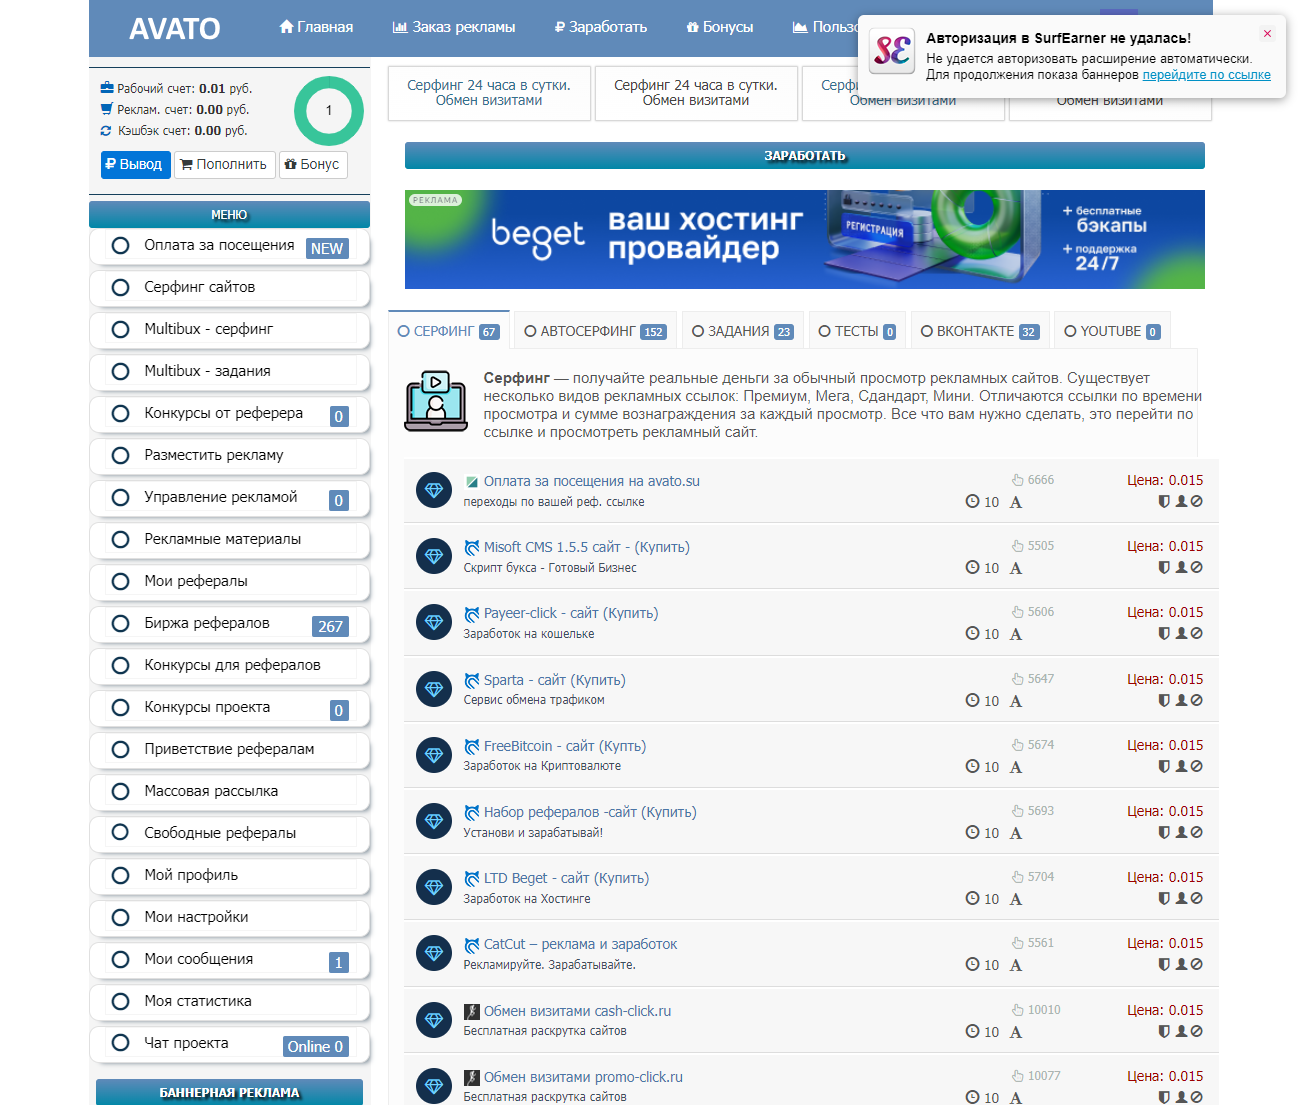Open Мои сообщения in the sidebar
Screen dimensions: 1301x1105
pyautogui.click(x=230, y=959)
